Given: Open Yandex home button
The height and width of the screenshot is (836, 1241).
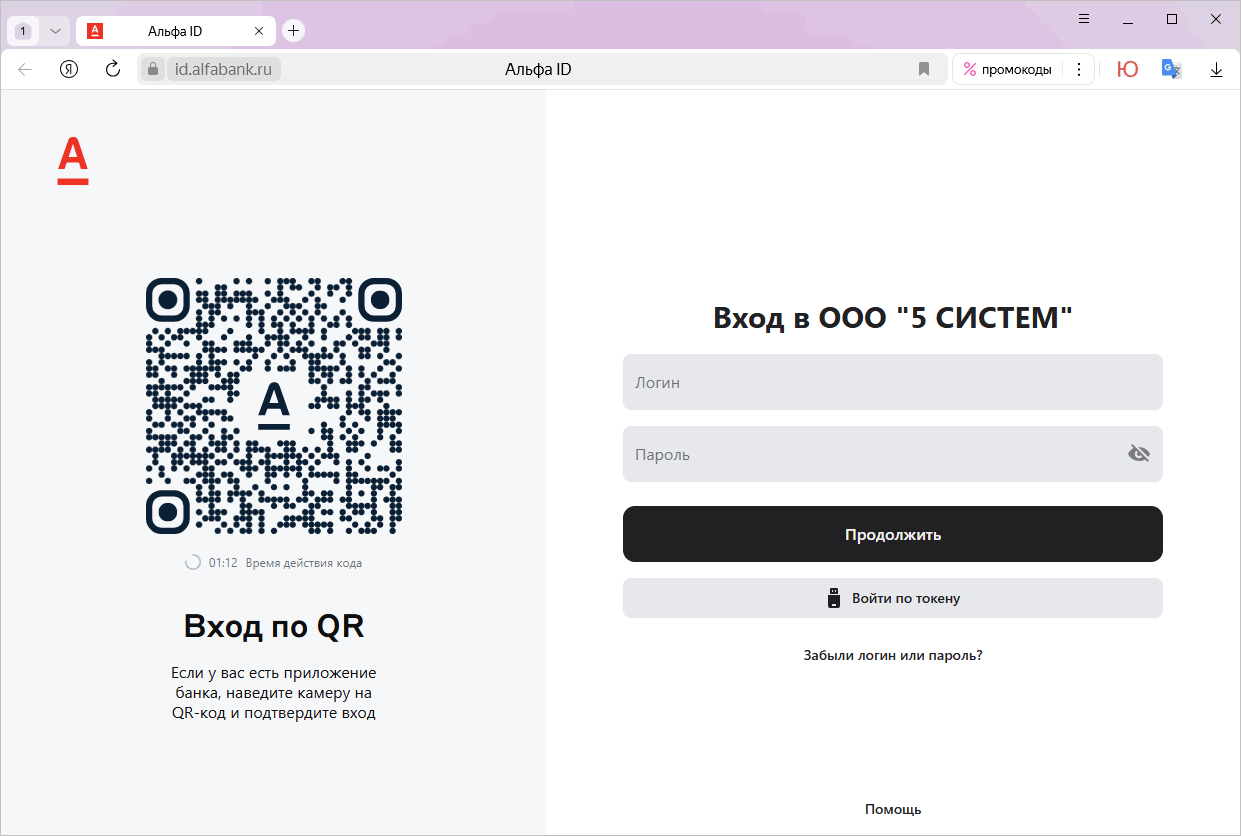Looking at the screenshot, I should pyautogui.click(x=69, y=69).
